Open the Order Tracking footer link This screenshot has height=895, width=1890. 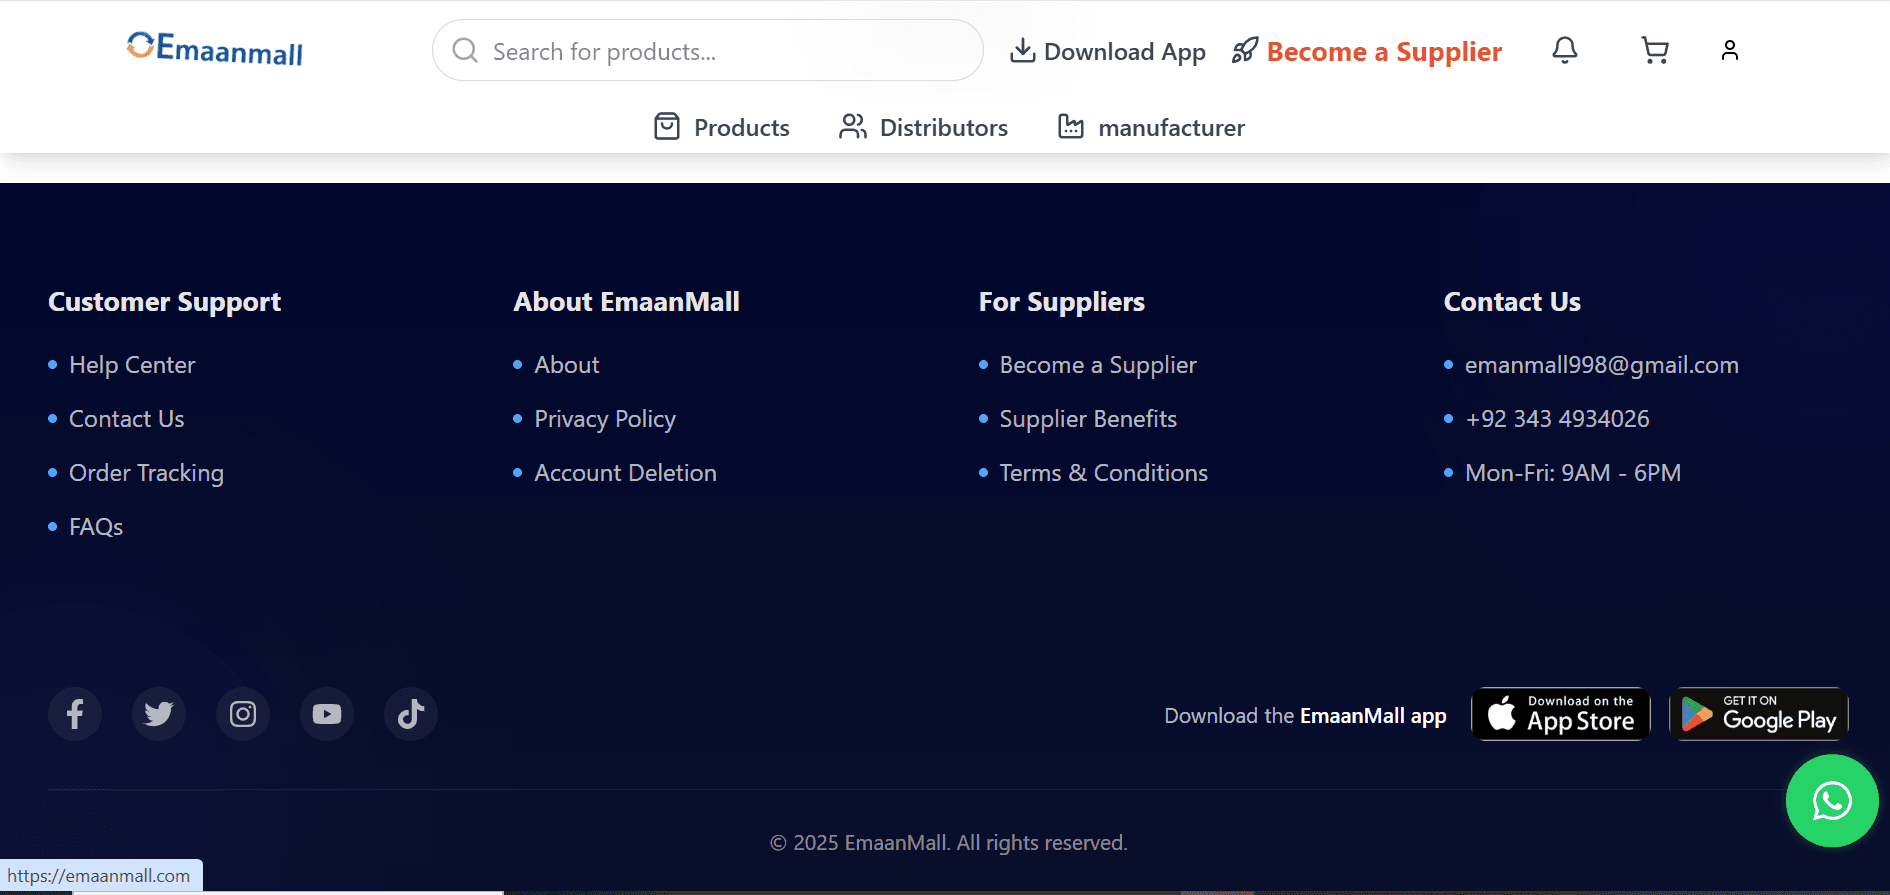(146, 473)
